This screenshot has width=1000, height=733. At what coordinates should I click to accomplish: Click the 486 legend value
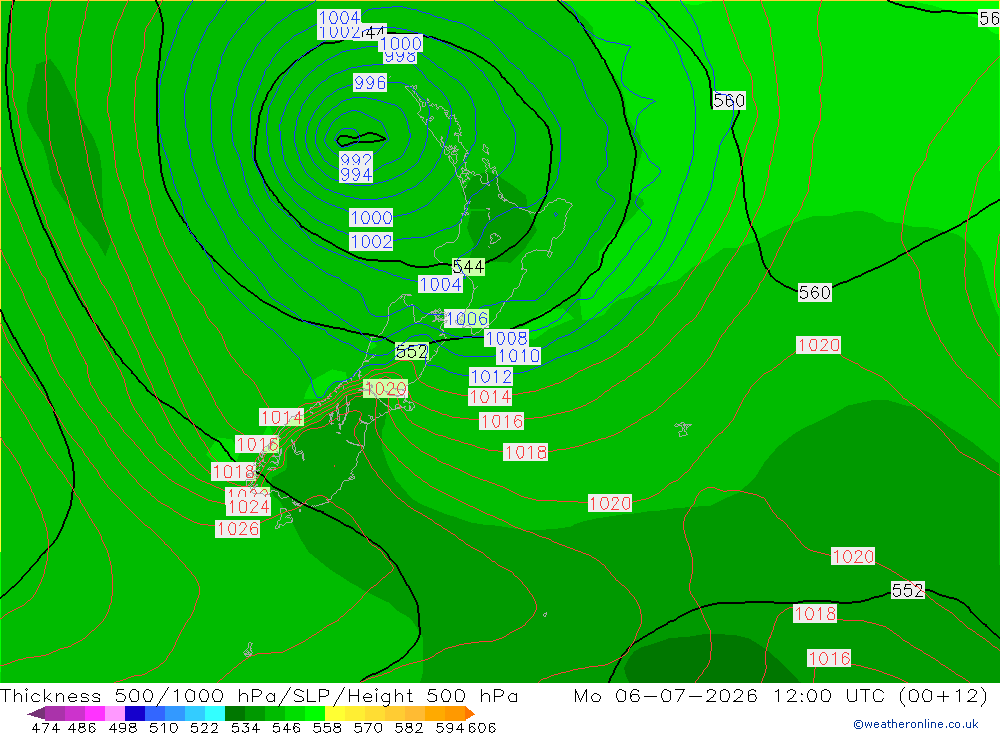82,728
